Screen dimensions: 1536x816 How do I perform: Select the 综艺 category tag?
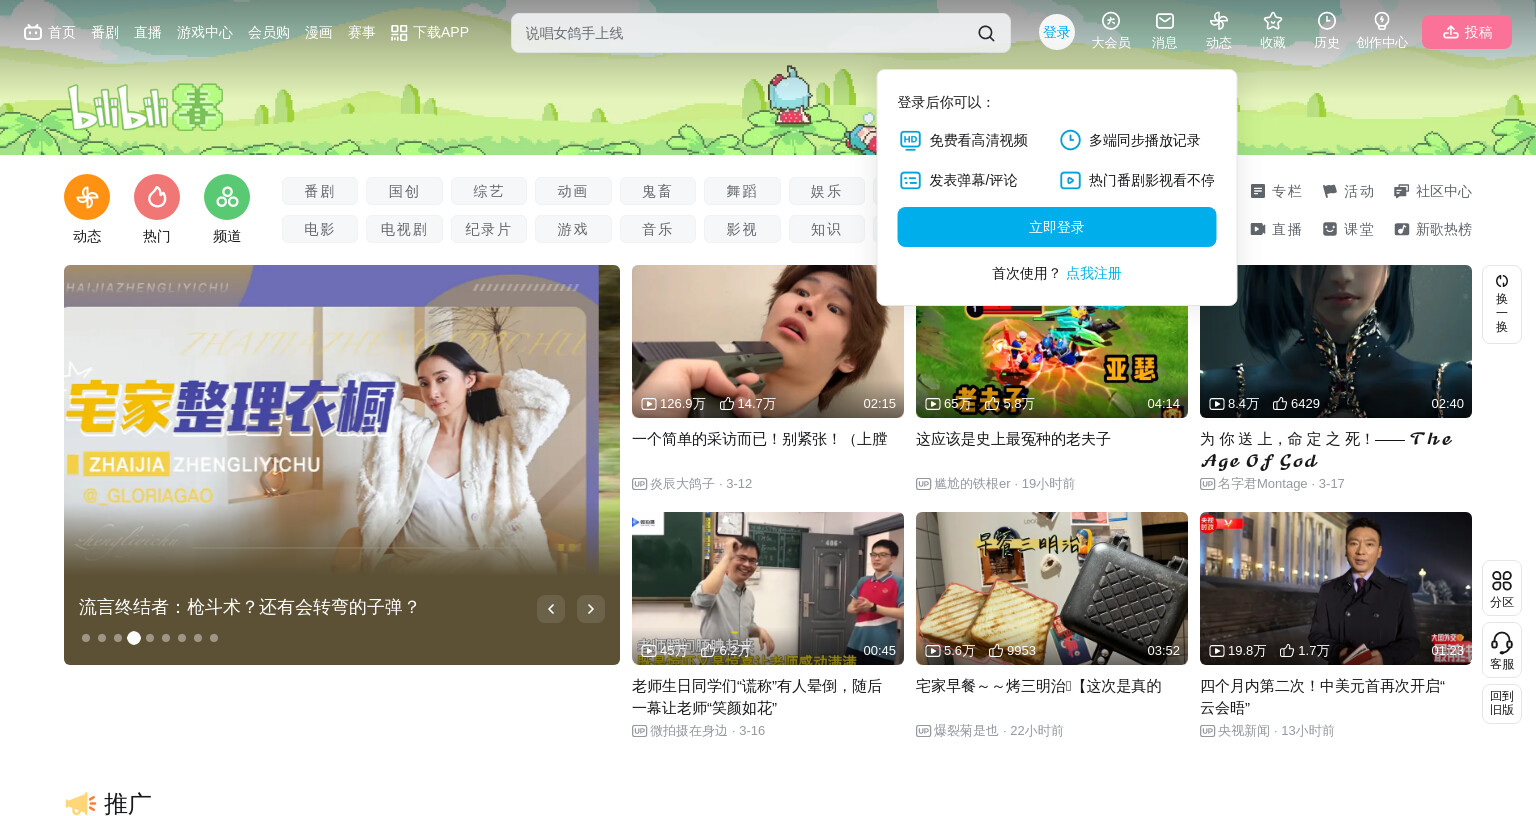(489, 191)
